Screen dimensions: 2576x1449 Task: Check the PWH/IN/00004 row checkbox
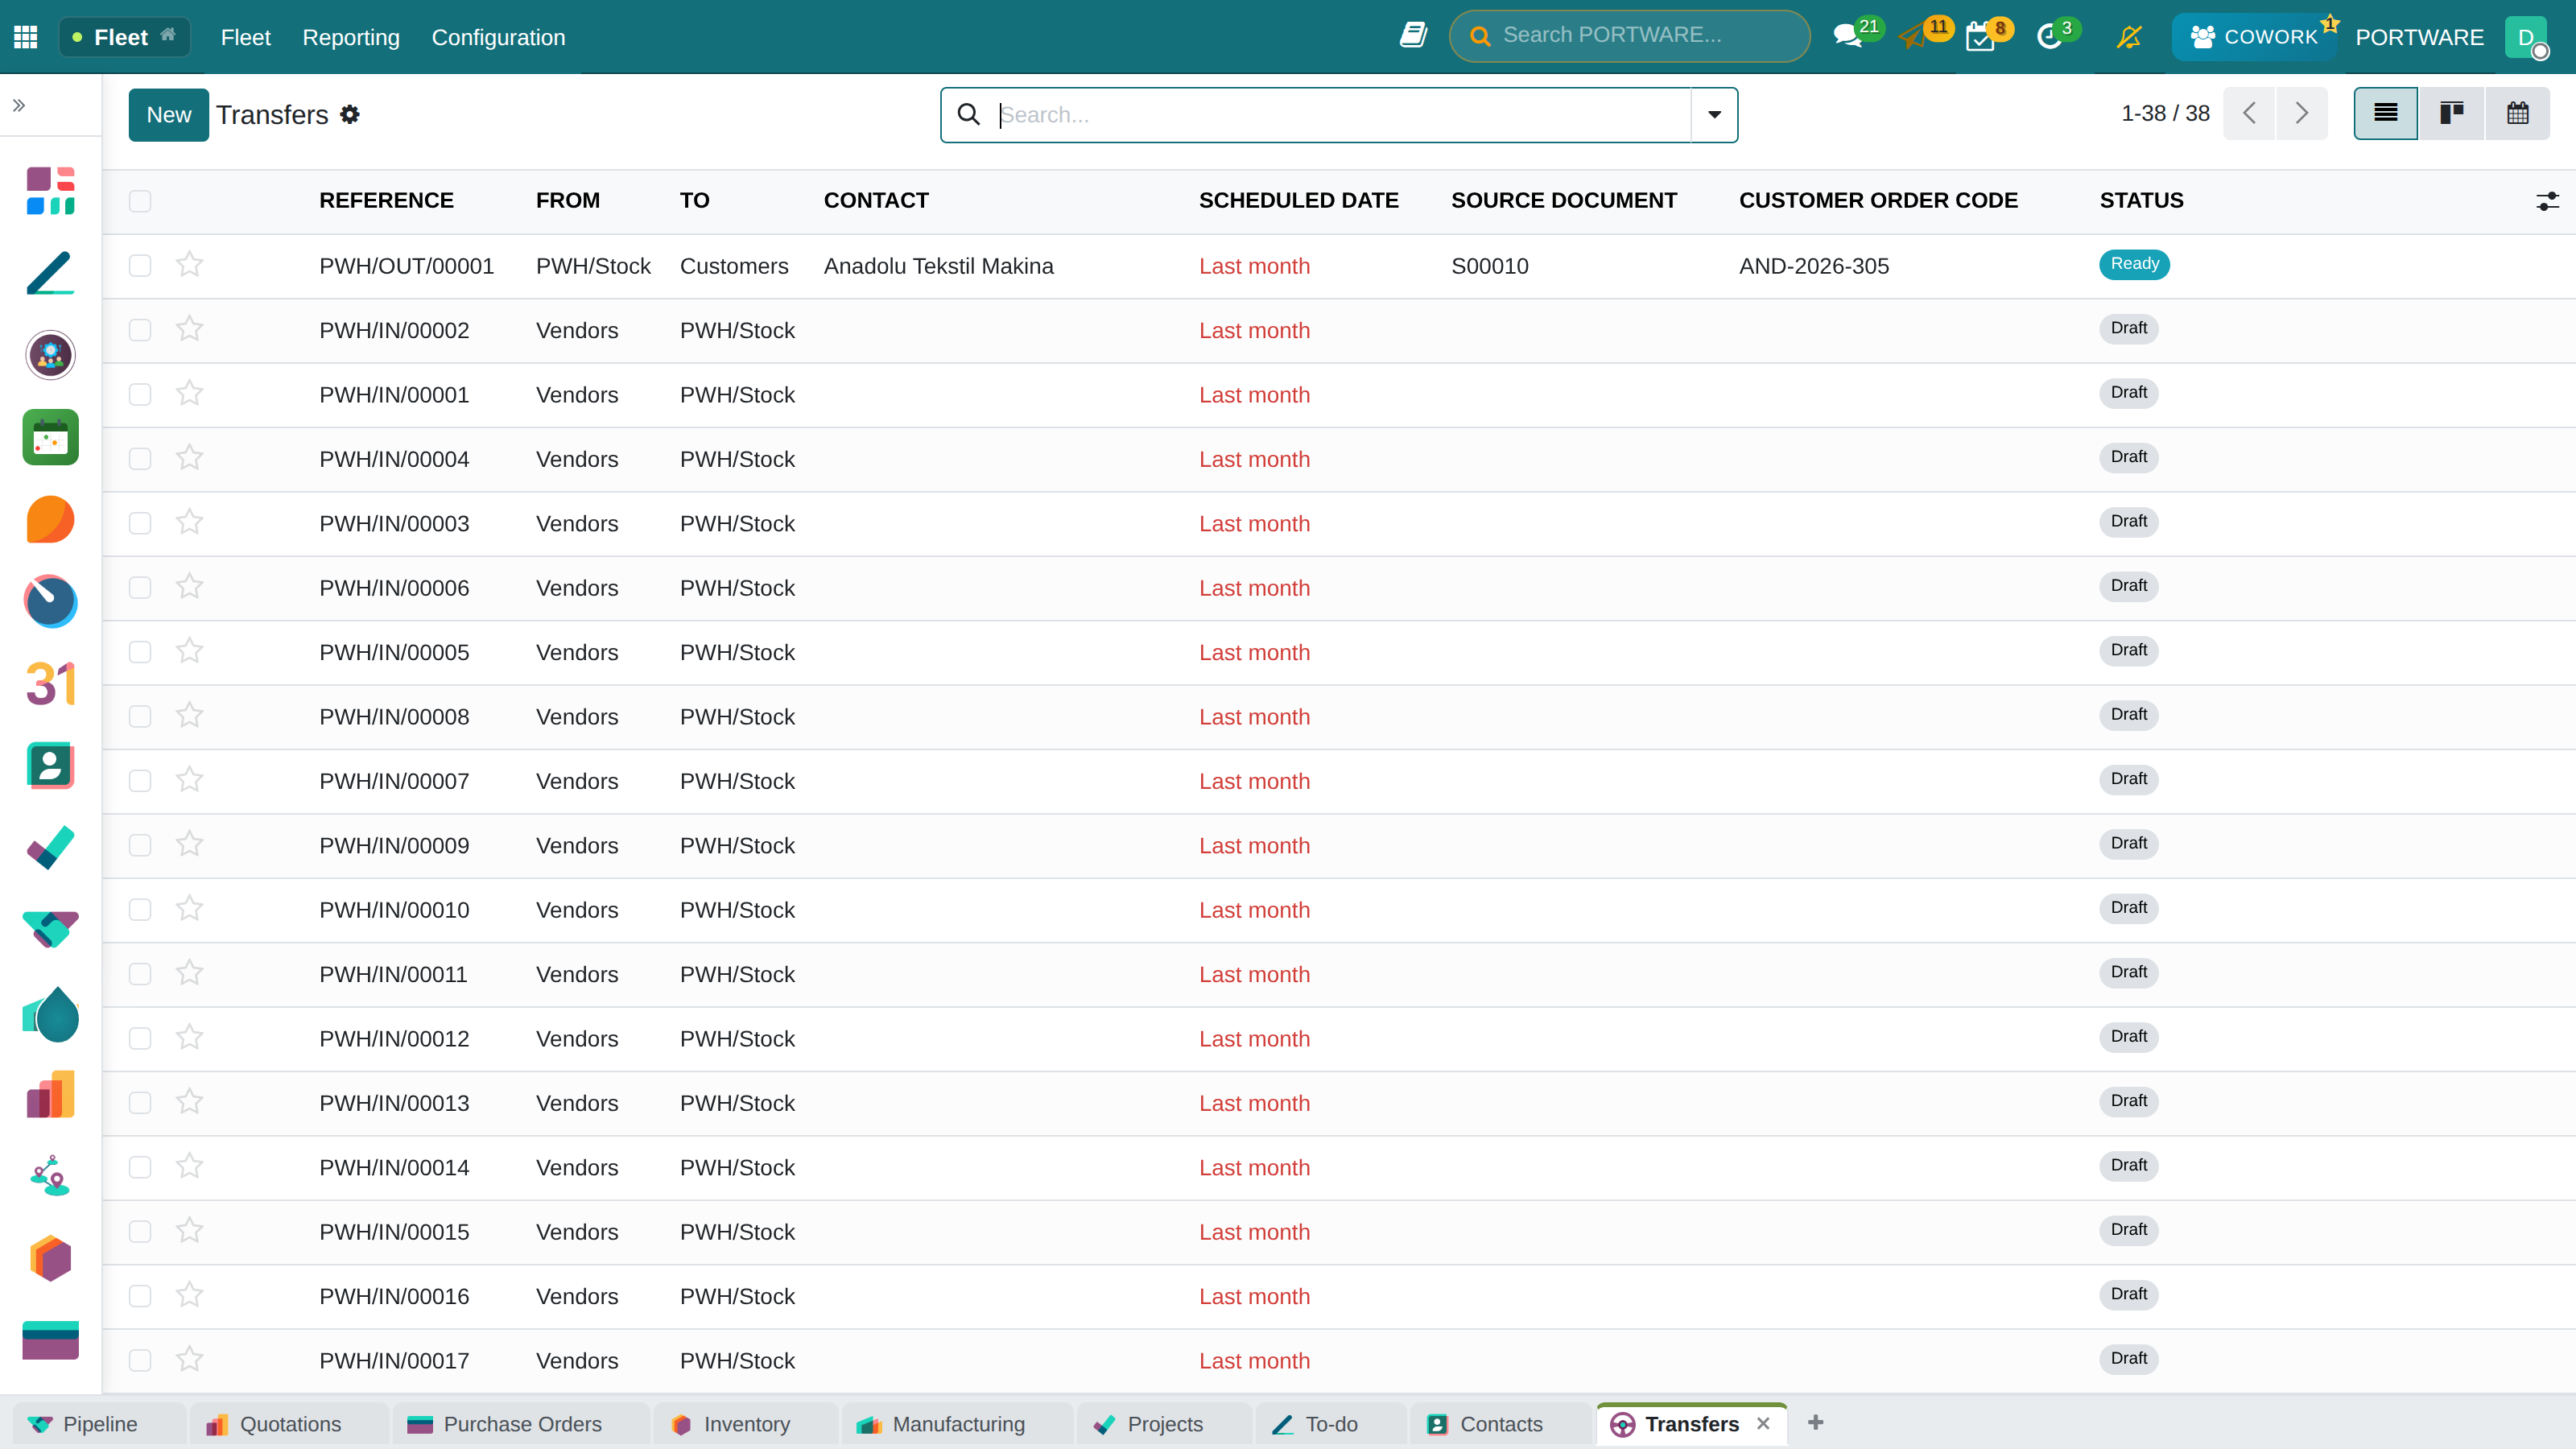point(140,459)
